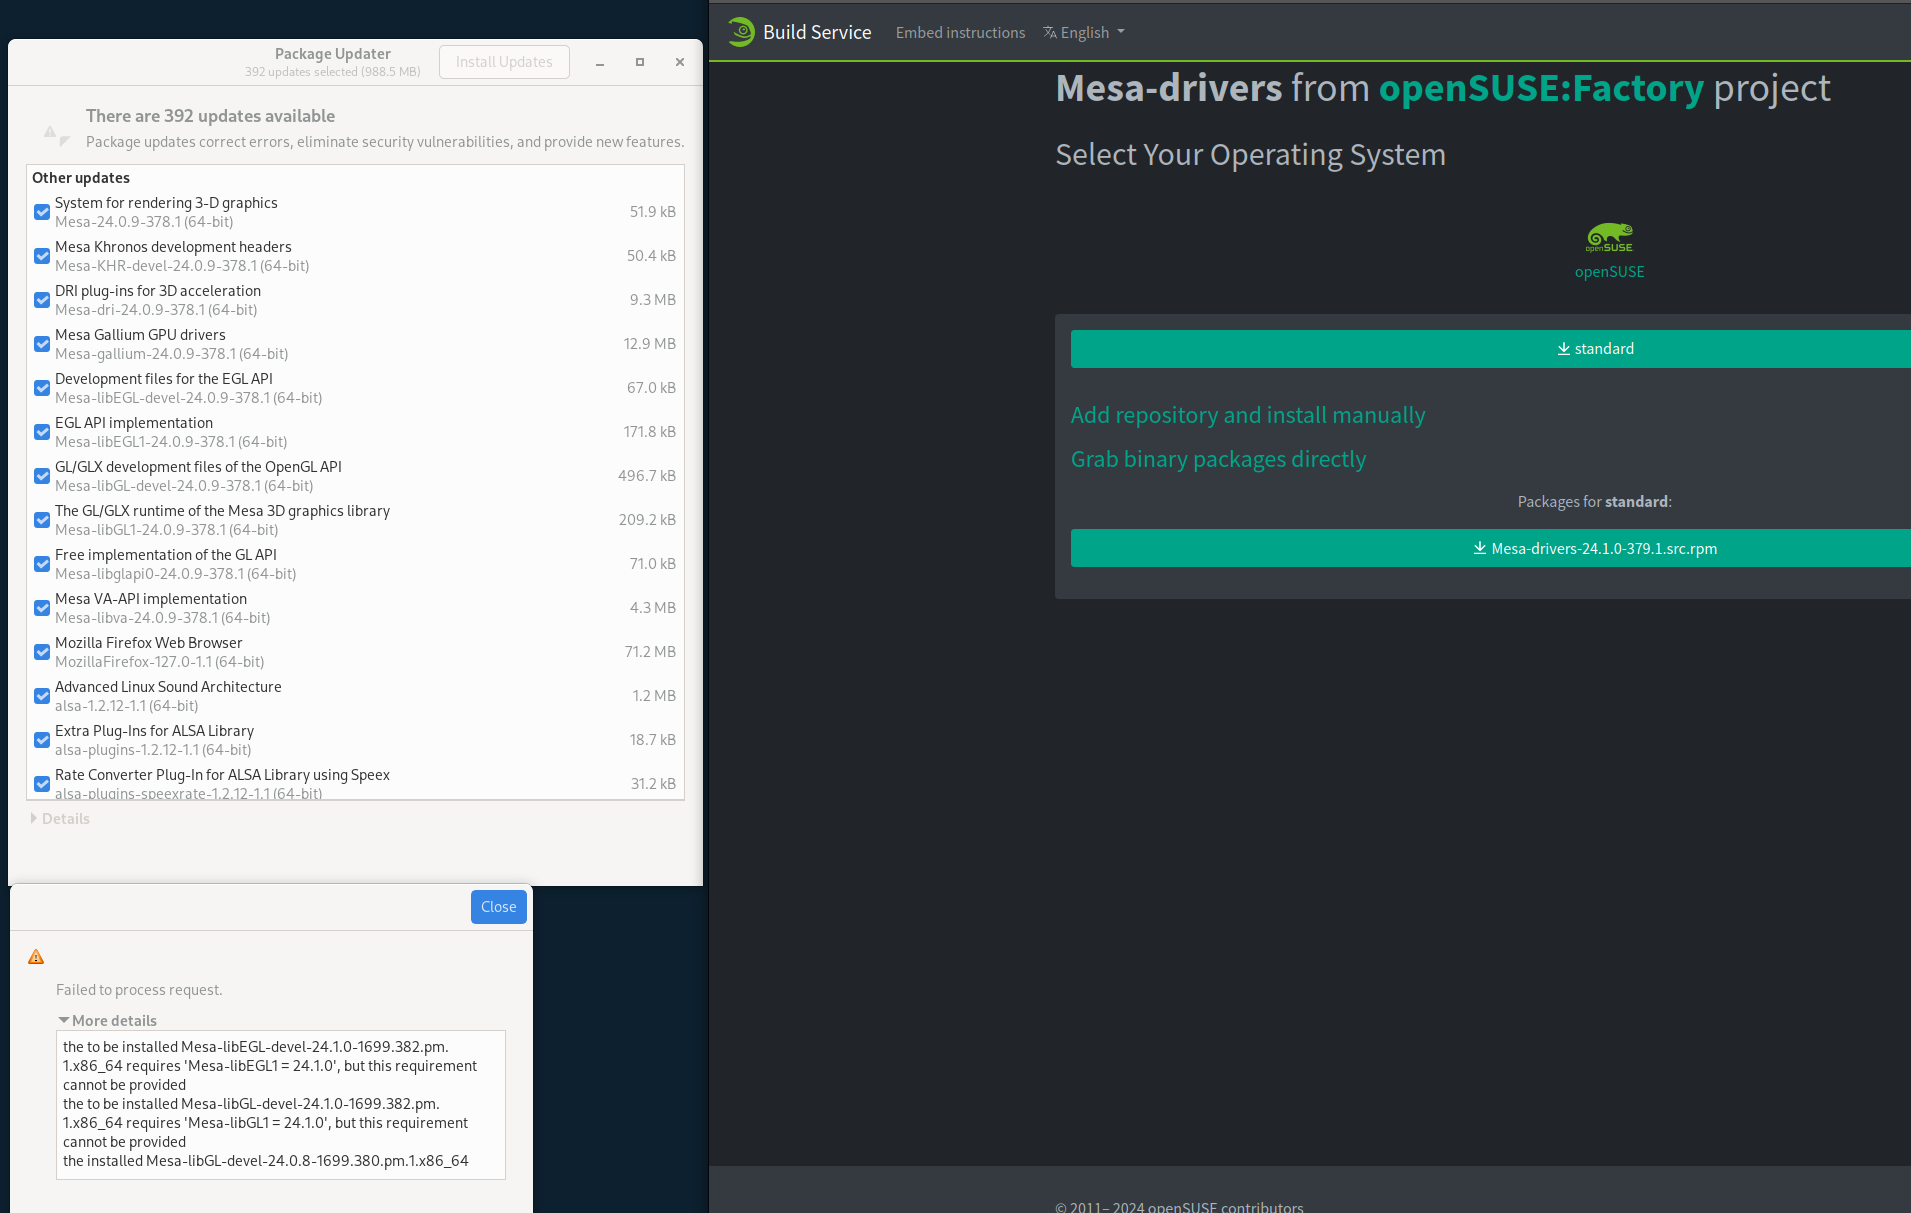Maximize the Package Updater window

[640, 62]
